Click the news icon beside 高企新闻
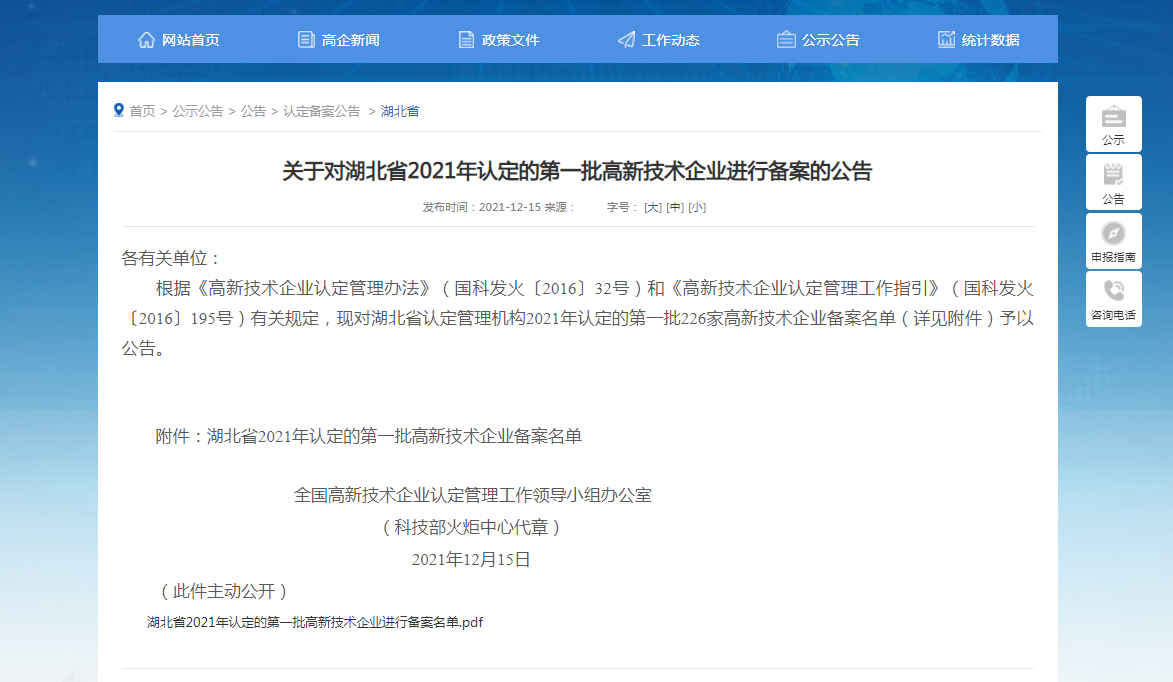Screen dimensions: 1173x682 coord(306,40)
